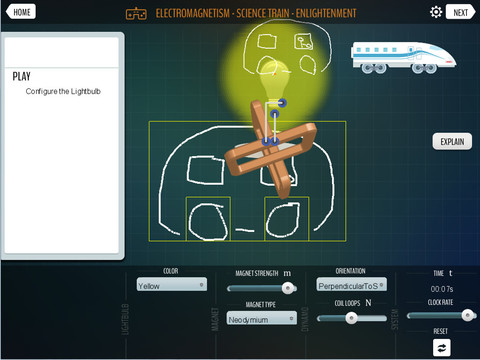Open the settings gear icon
Image resolution: width=480 pixels, height=360 pixels.
tap(436, 12)
